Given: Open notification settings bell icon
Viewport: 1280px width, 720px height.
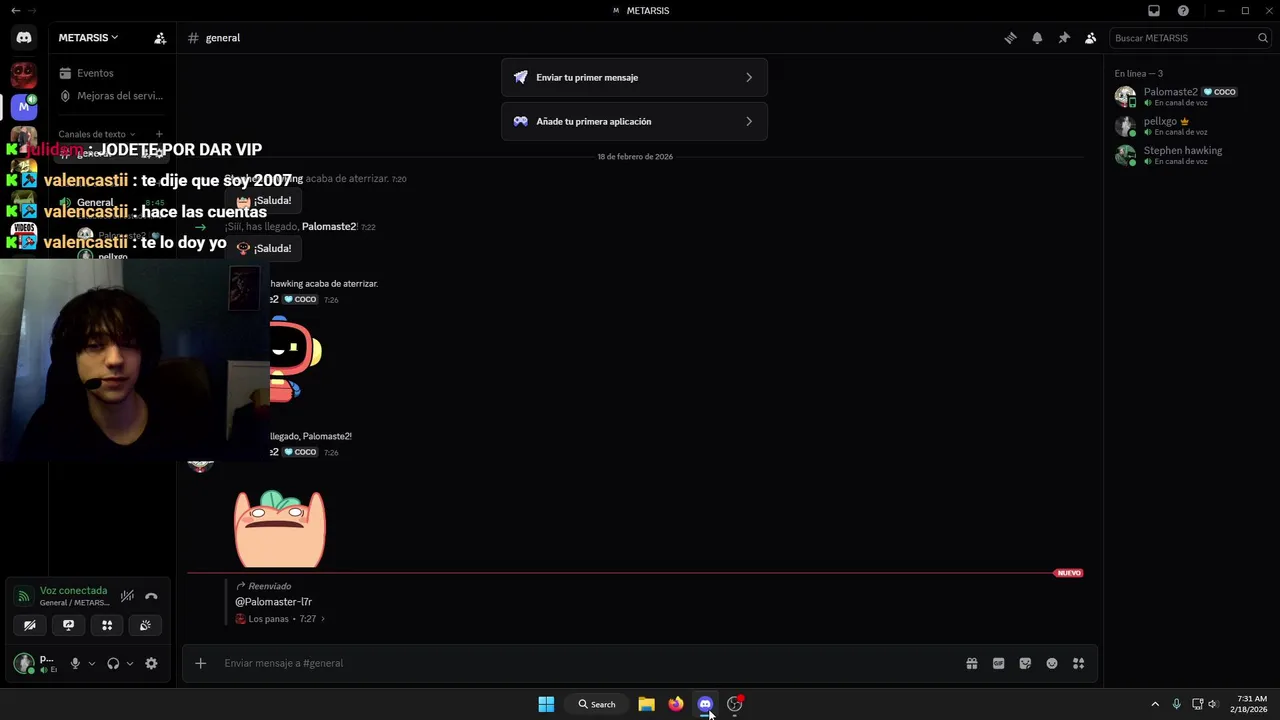Looking at the screenshot, I should 1037,38.
